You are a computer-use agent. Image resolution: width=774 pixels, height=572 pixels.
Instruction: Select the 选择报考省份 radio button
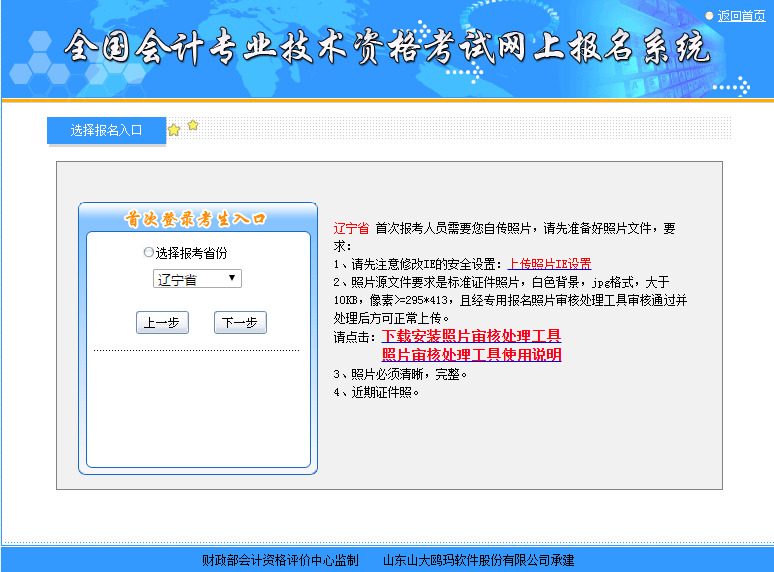(x=148, y=252)
